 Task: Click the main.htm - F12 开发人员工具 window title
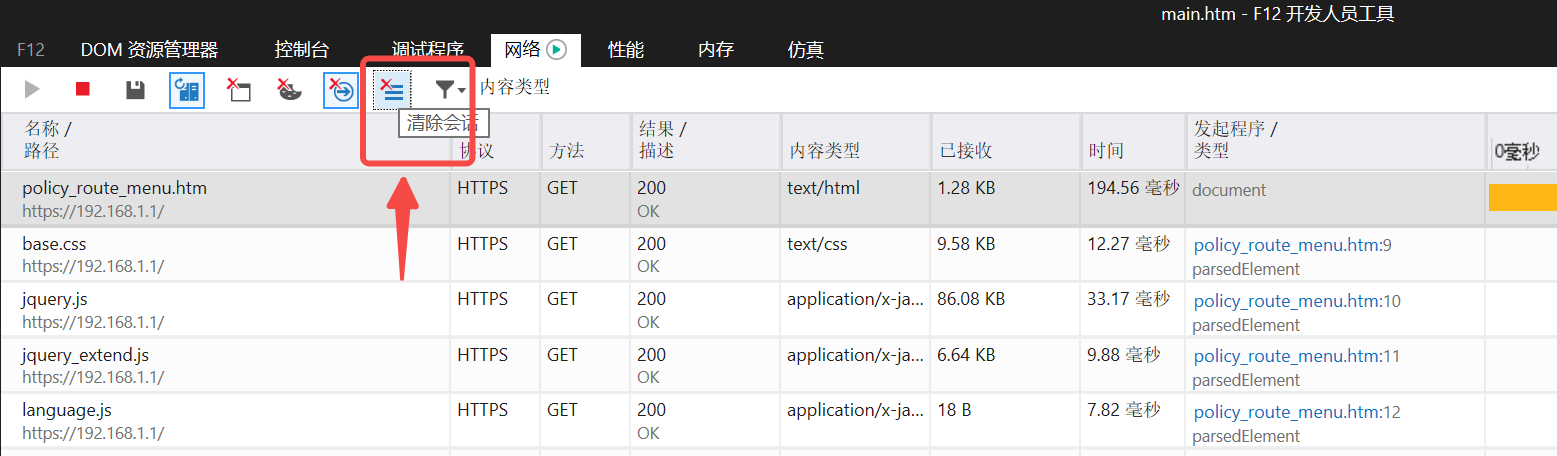click(1278, 14)
